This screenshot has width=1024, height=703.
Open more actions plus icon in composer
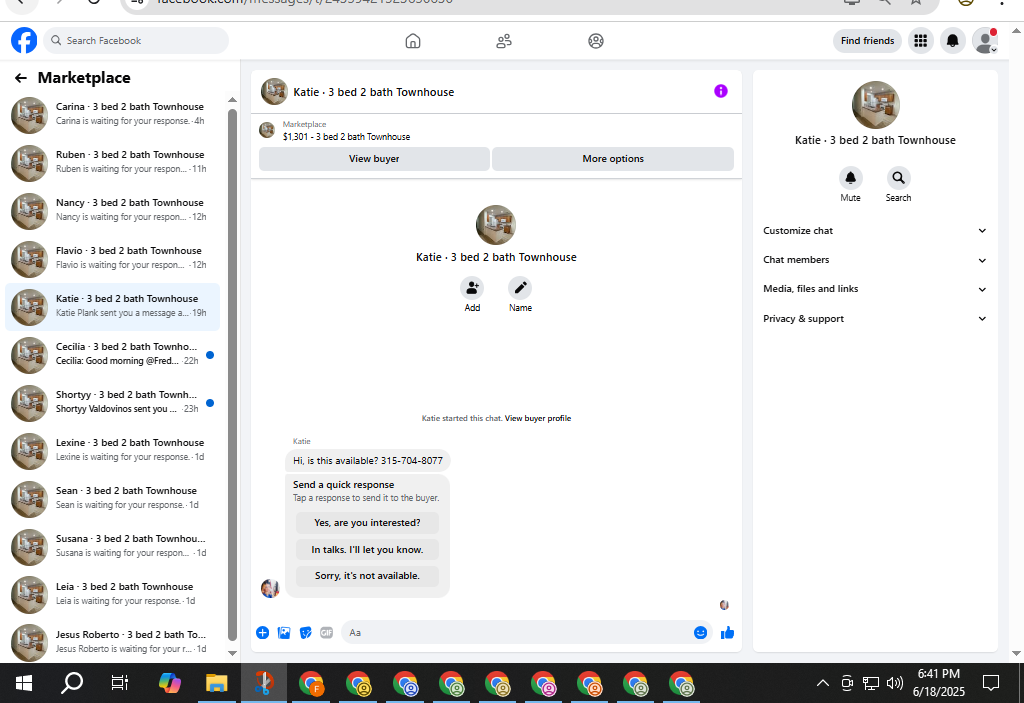(263, 632)
